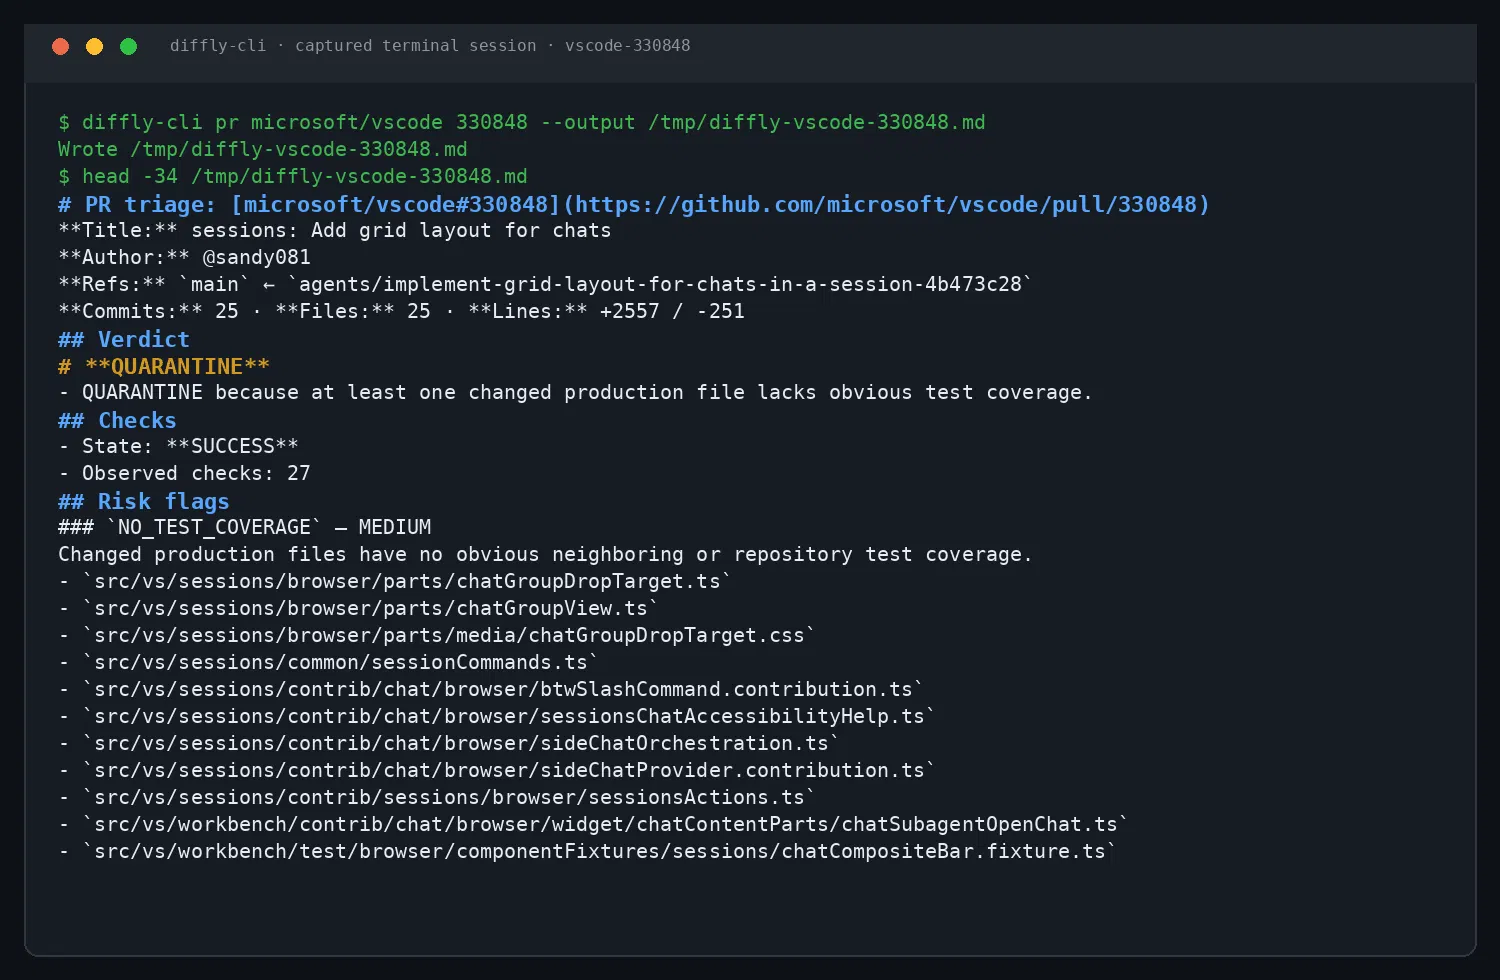Click the orange '# **QUARANTINE**' heading

[164, 366]
